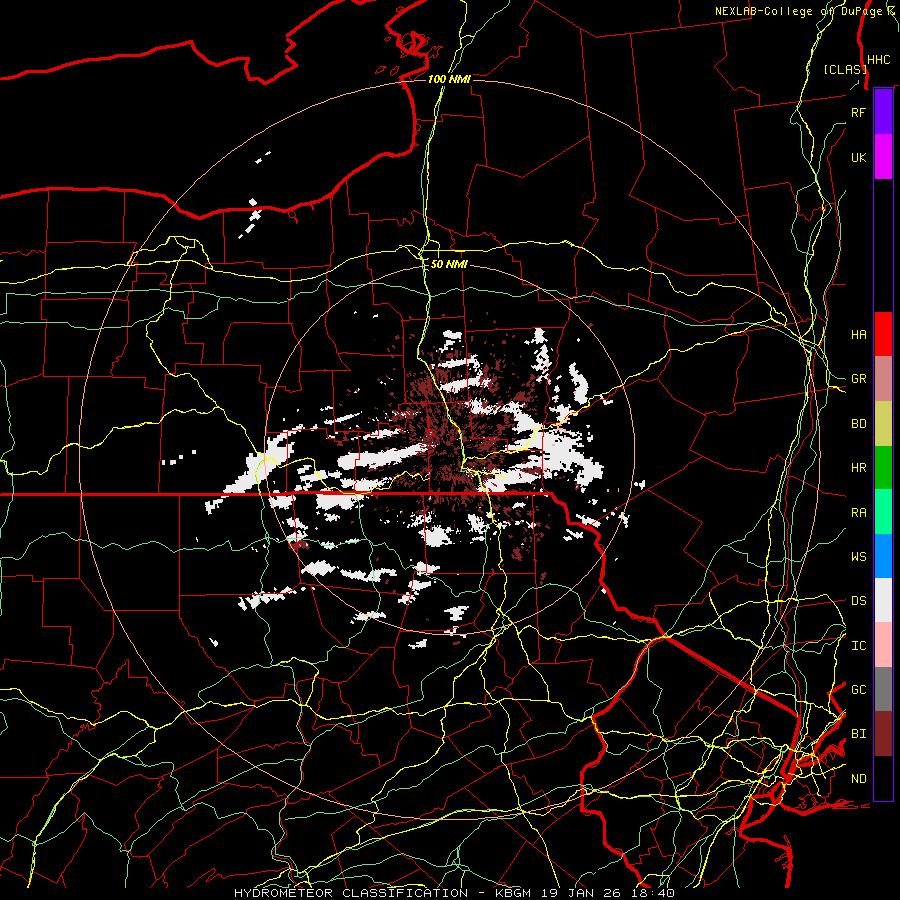Click the WS blue legend swatch
This screenshot has width=900, height=900.
tap(883, 556)
